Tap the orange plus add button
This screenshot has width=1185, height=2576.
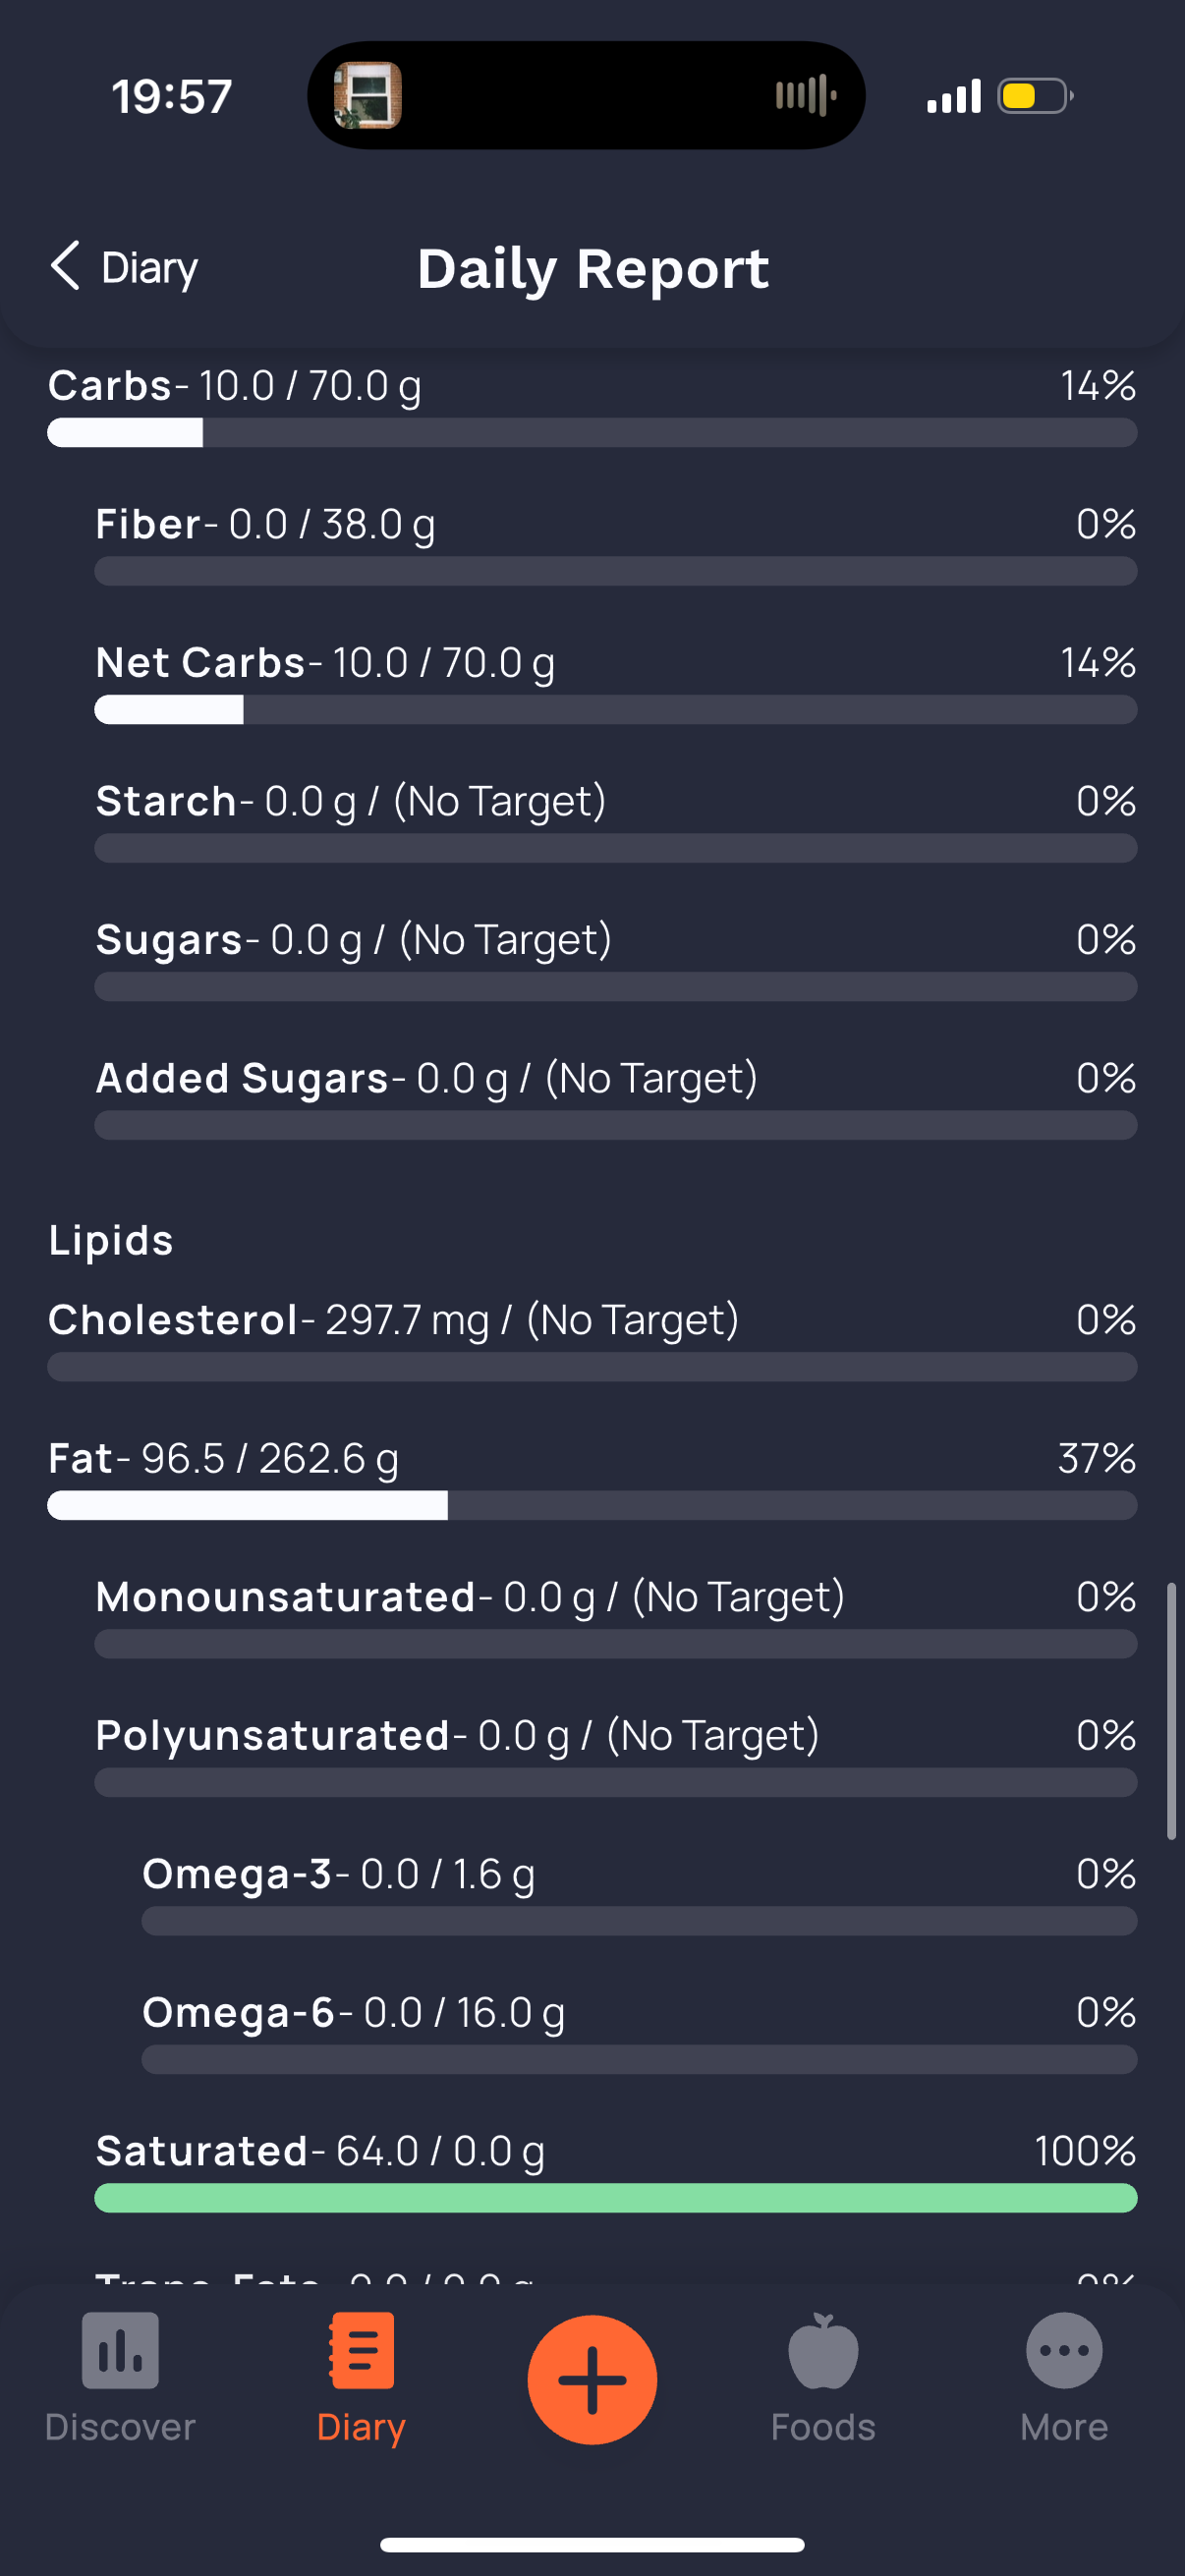point(592,2379)
